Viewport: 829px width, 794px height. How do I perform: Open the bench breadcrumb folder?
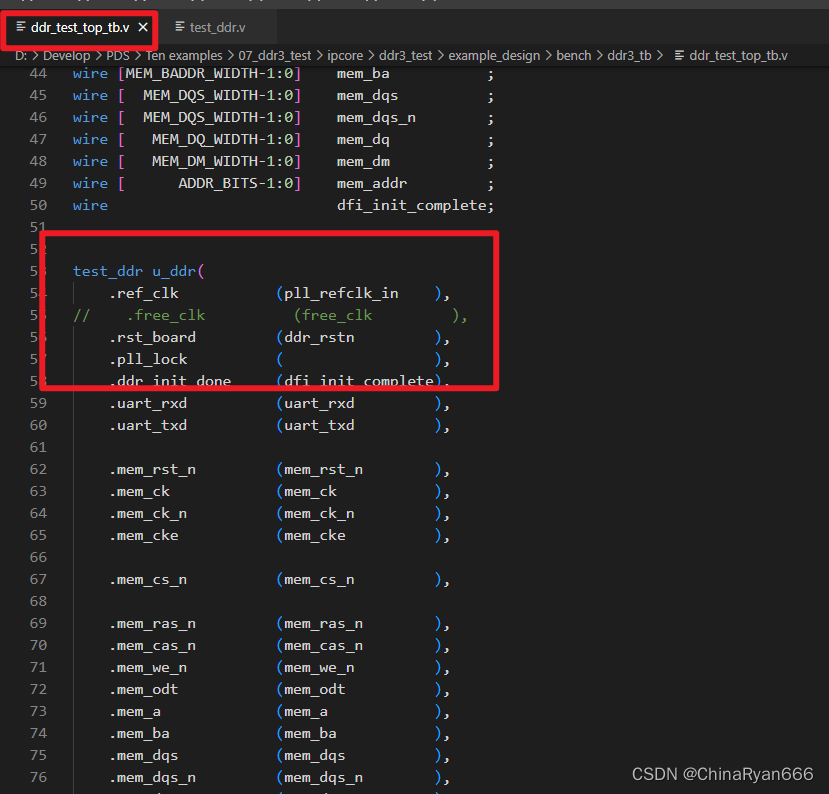click(573, 56)
